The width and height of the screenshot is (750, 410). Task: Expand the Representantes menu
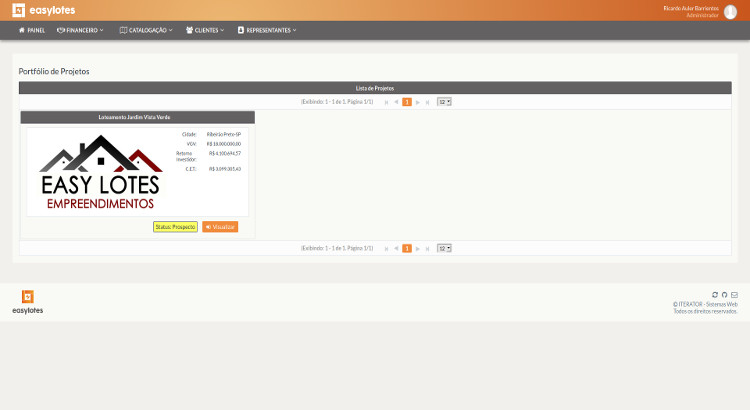coord(267,30)
